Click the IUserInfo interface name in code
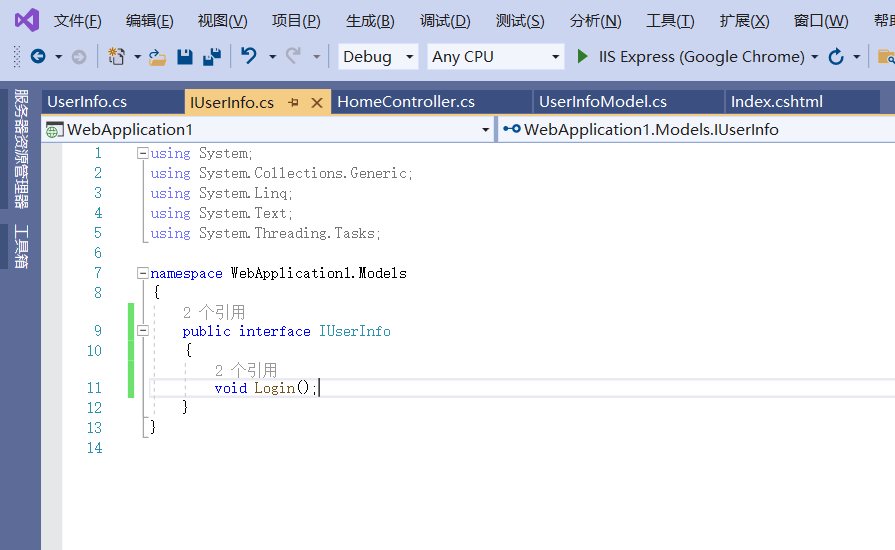Viewport: 895px width, 550px height. [354, 331]
